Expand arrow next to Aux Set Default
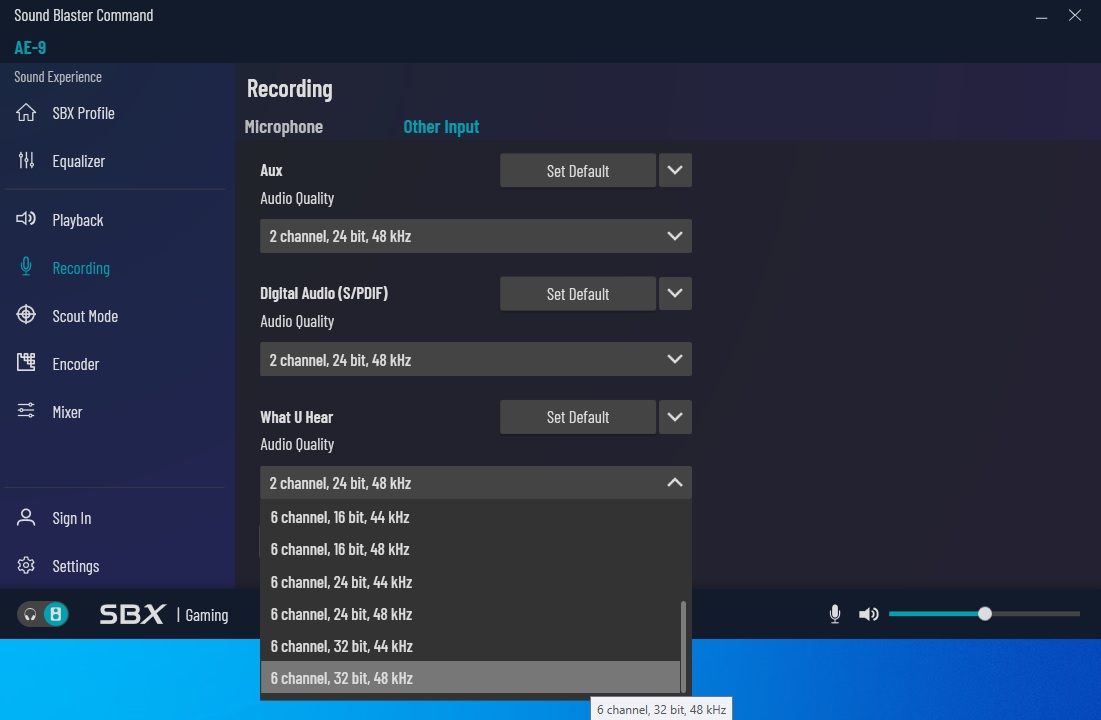Screen dimensions: 1101x720 coord(675,171)
